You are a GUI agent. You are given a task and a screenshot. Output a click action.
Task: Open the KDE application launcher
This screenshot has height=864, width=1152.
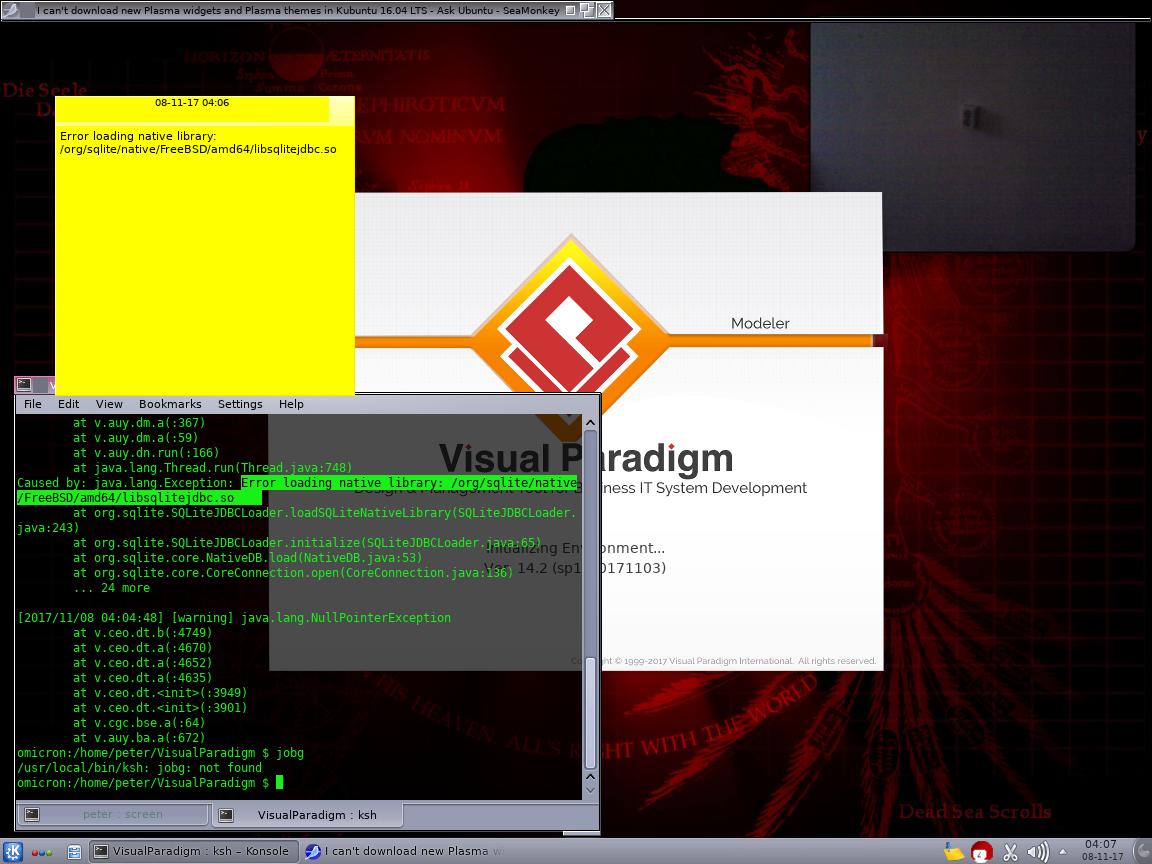tap(13, 852)
